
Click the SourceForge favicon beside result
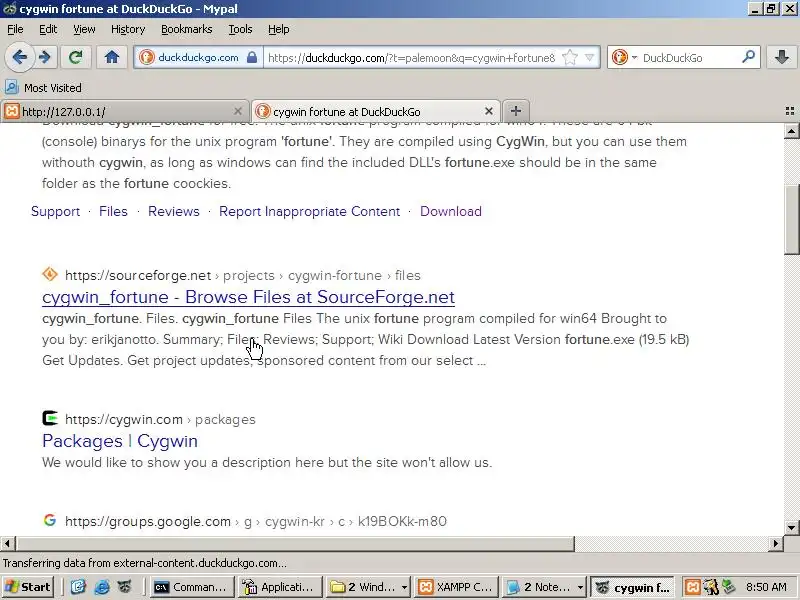[50, 274]
